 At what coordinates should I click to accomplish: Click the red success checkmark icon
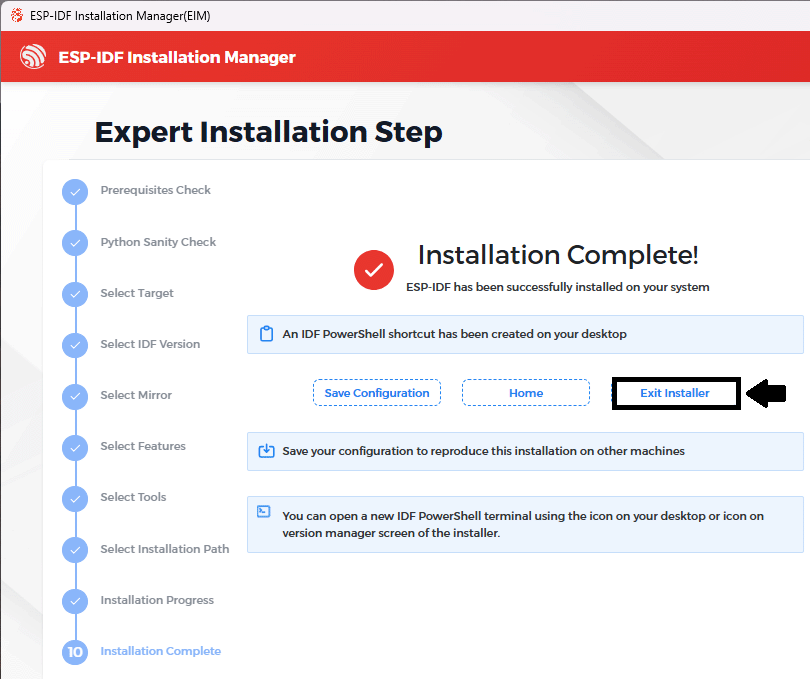click(374, 270)
